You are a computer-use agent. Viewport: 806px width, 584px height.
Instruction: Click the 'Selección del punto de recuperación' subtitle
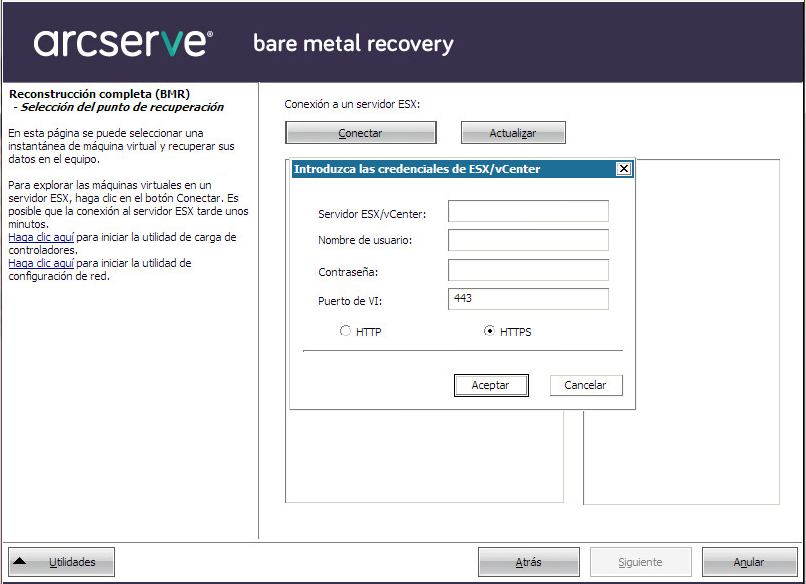[122, 107]
